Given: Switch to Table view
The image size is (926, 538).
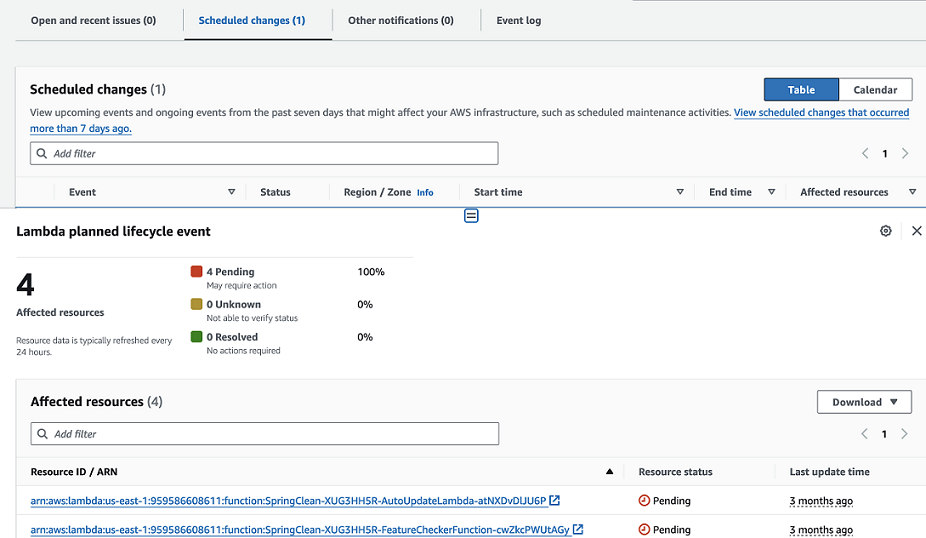Looking at the screenshot, I should point(801,90).
